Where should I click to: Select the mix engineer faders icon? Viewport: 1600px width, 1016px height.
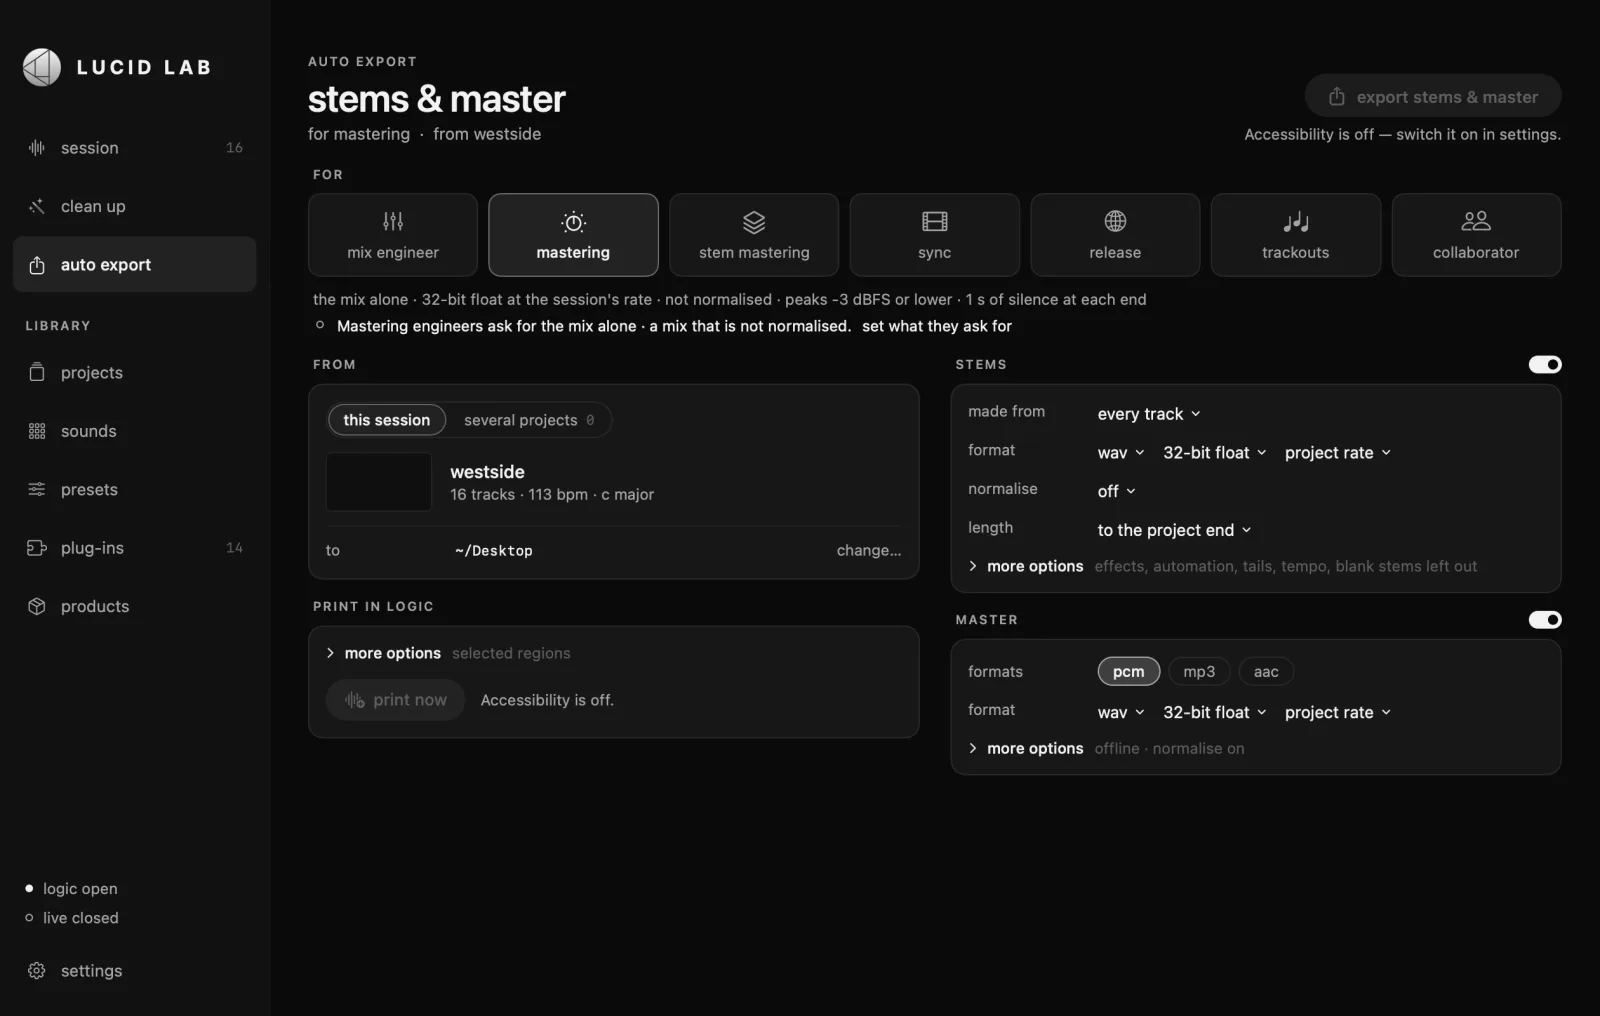coord(393,221)
